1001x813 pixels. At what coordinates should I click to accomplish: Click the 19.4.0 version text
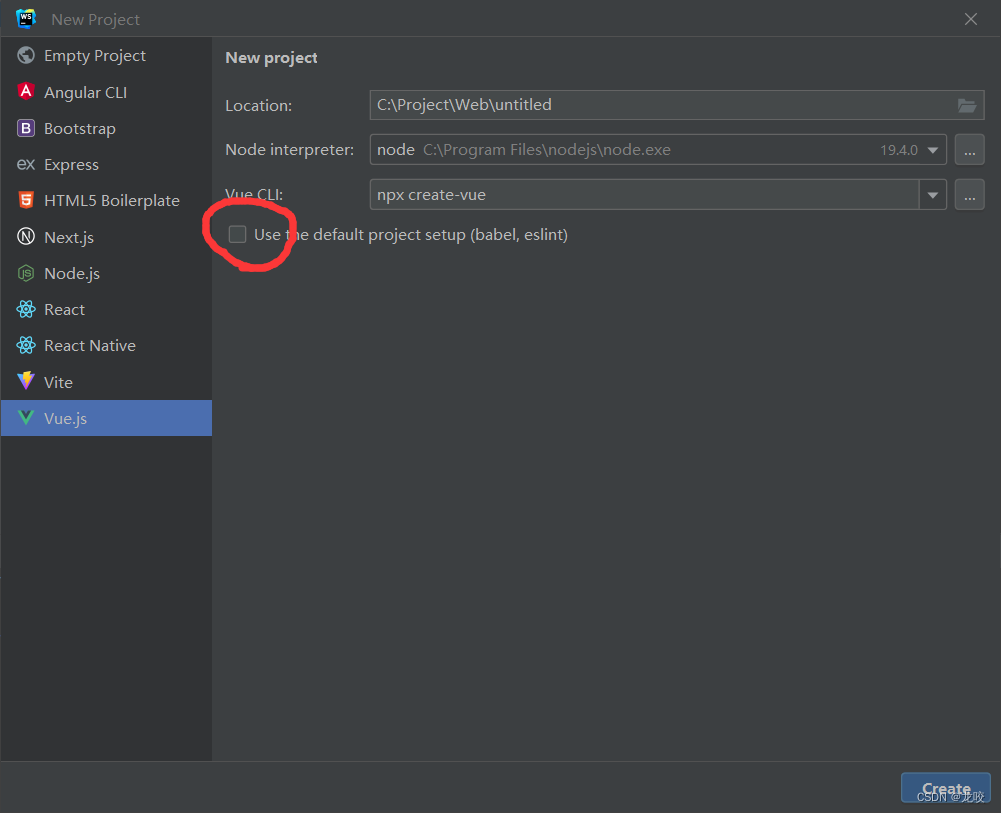(899, 150)
